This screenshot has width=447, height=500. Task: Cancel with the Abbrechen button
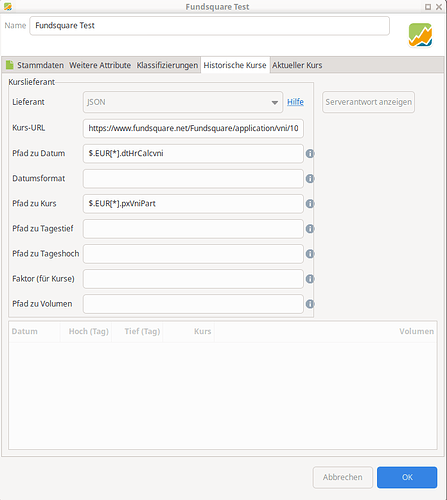343,477
